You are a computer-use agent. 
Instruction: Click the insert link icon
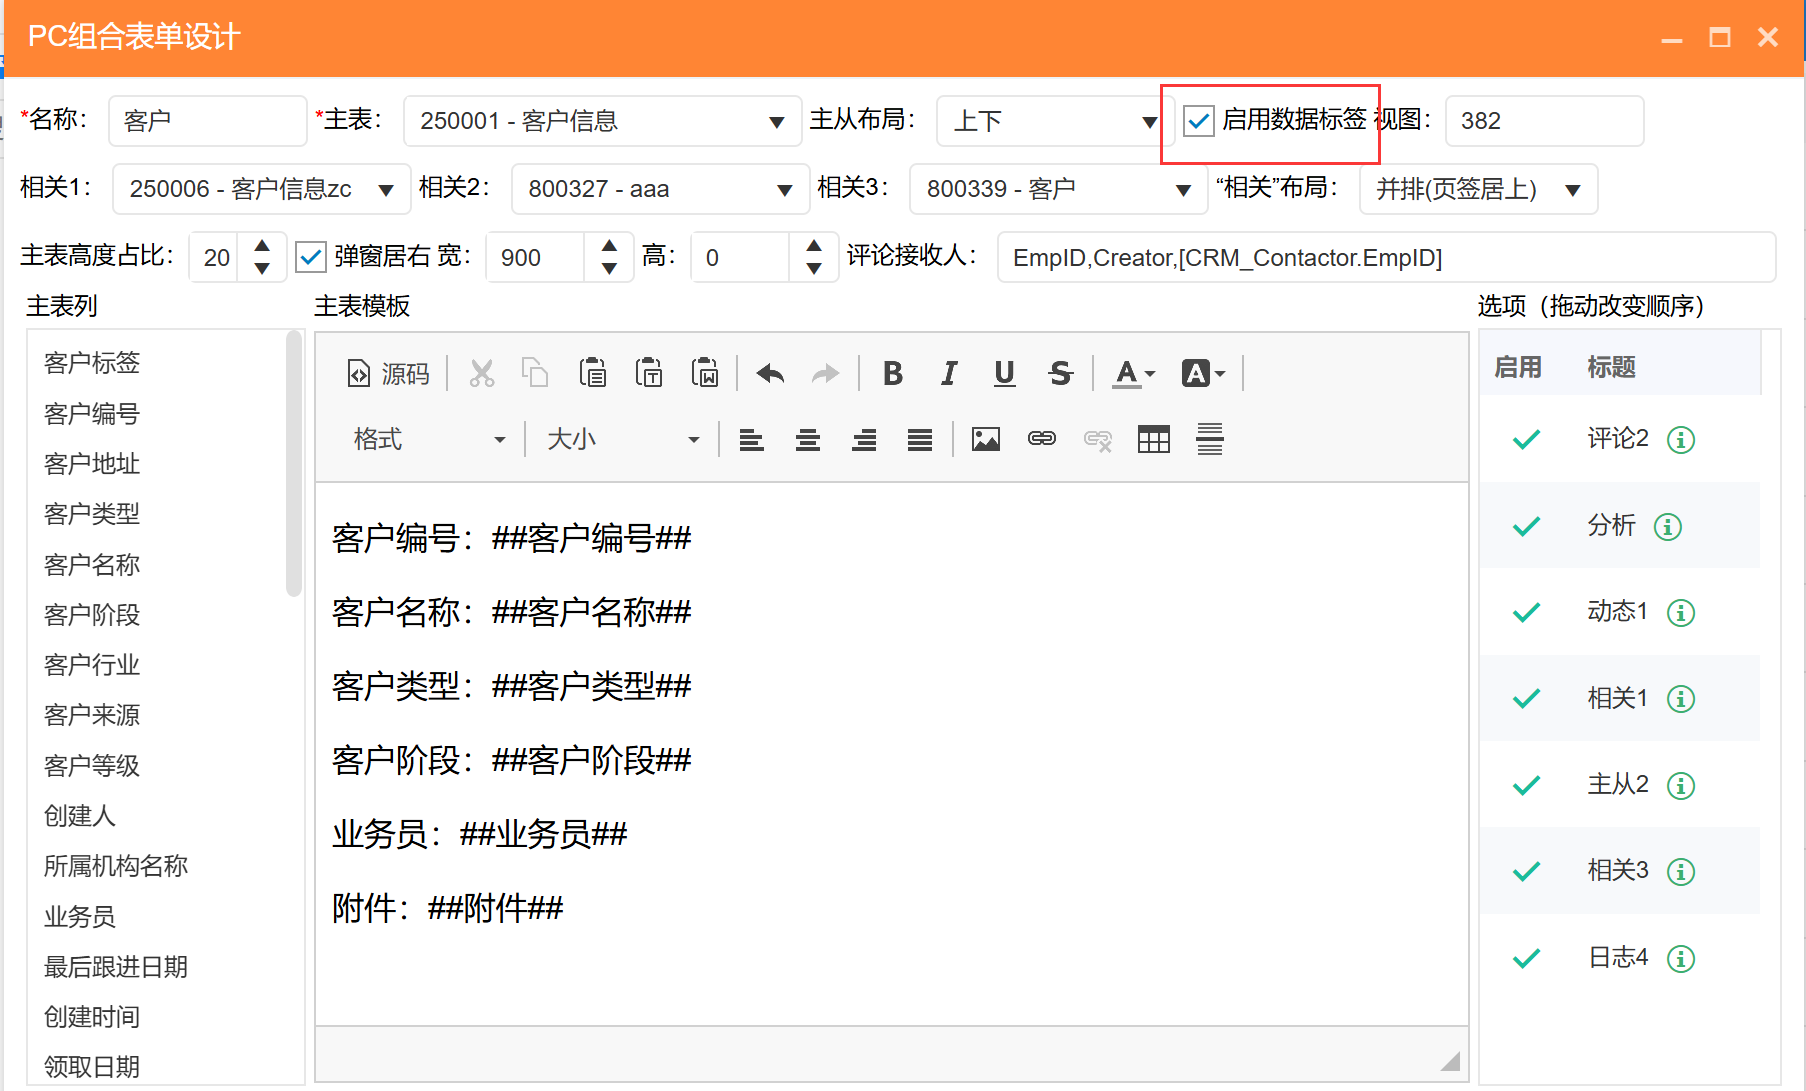tap(1041, 440)
